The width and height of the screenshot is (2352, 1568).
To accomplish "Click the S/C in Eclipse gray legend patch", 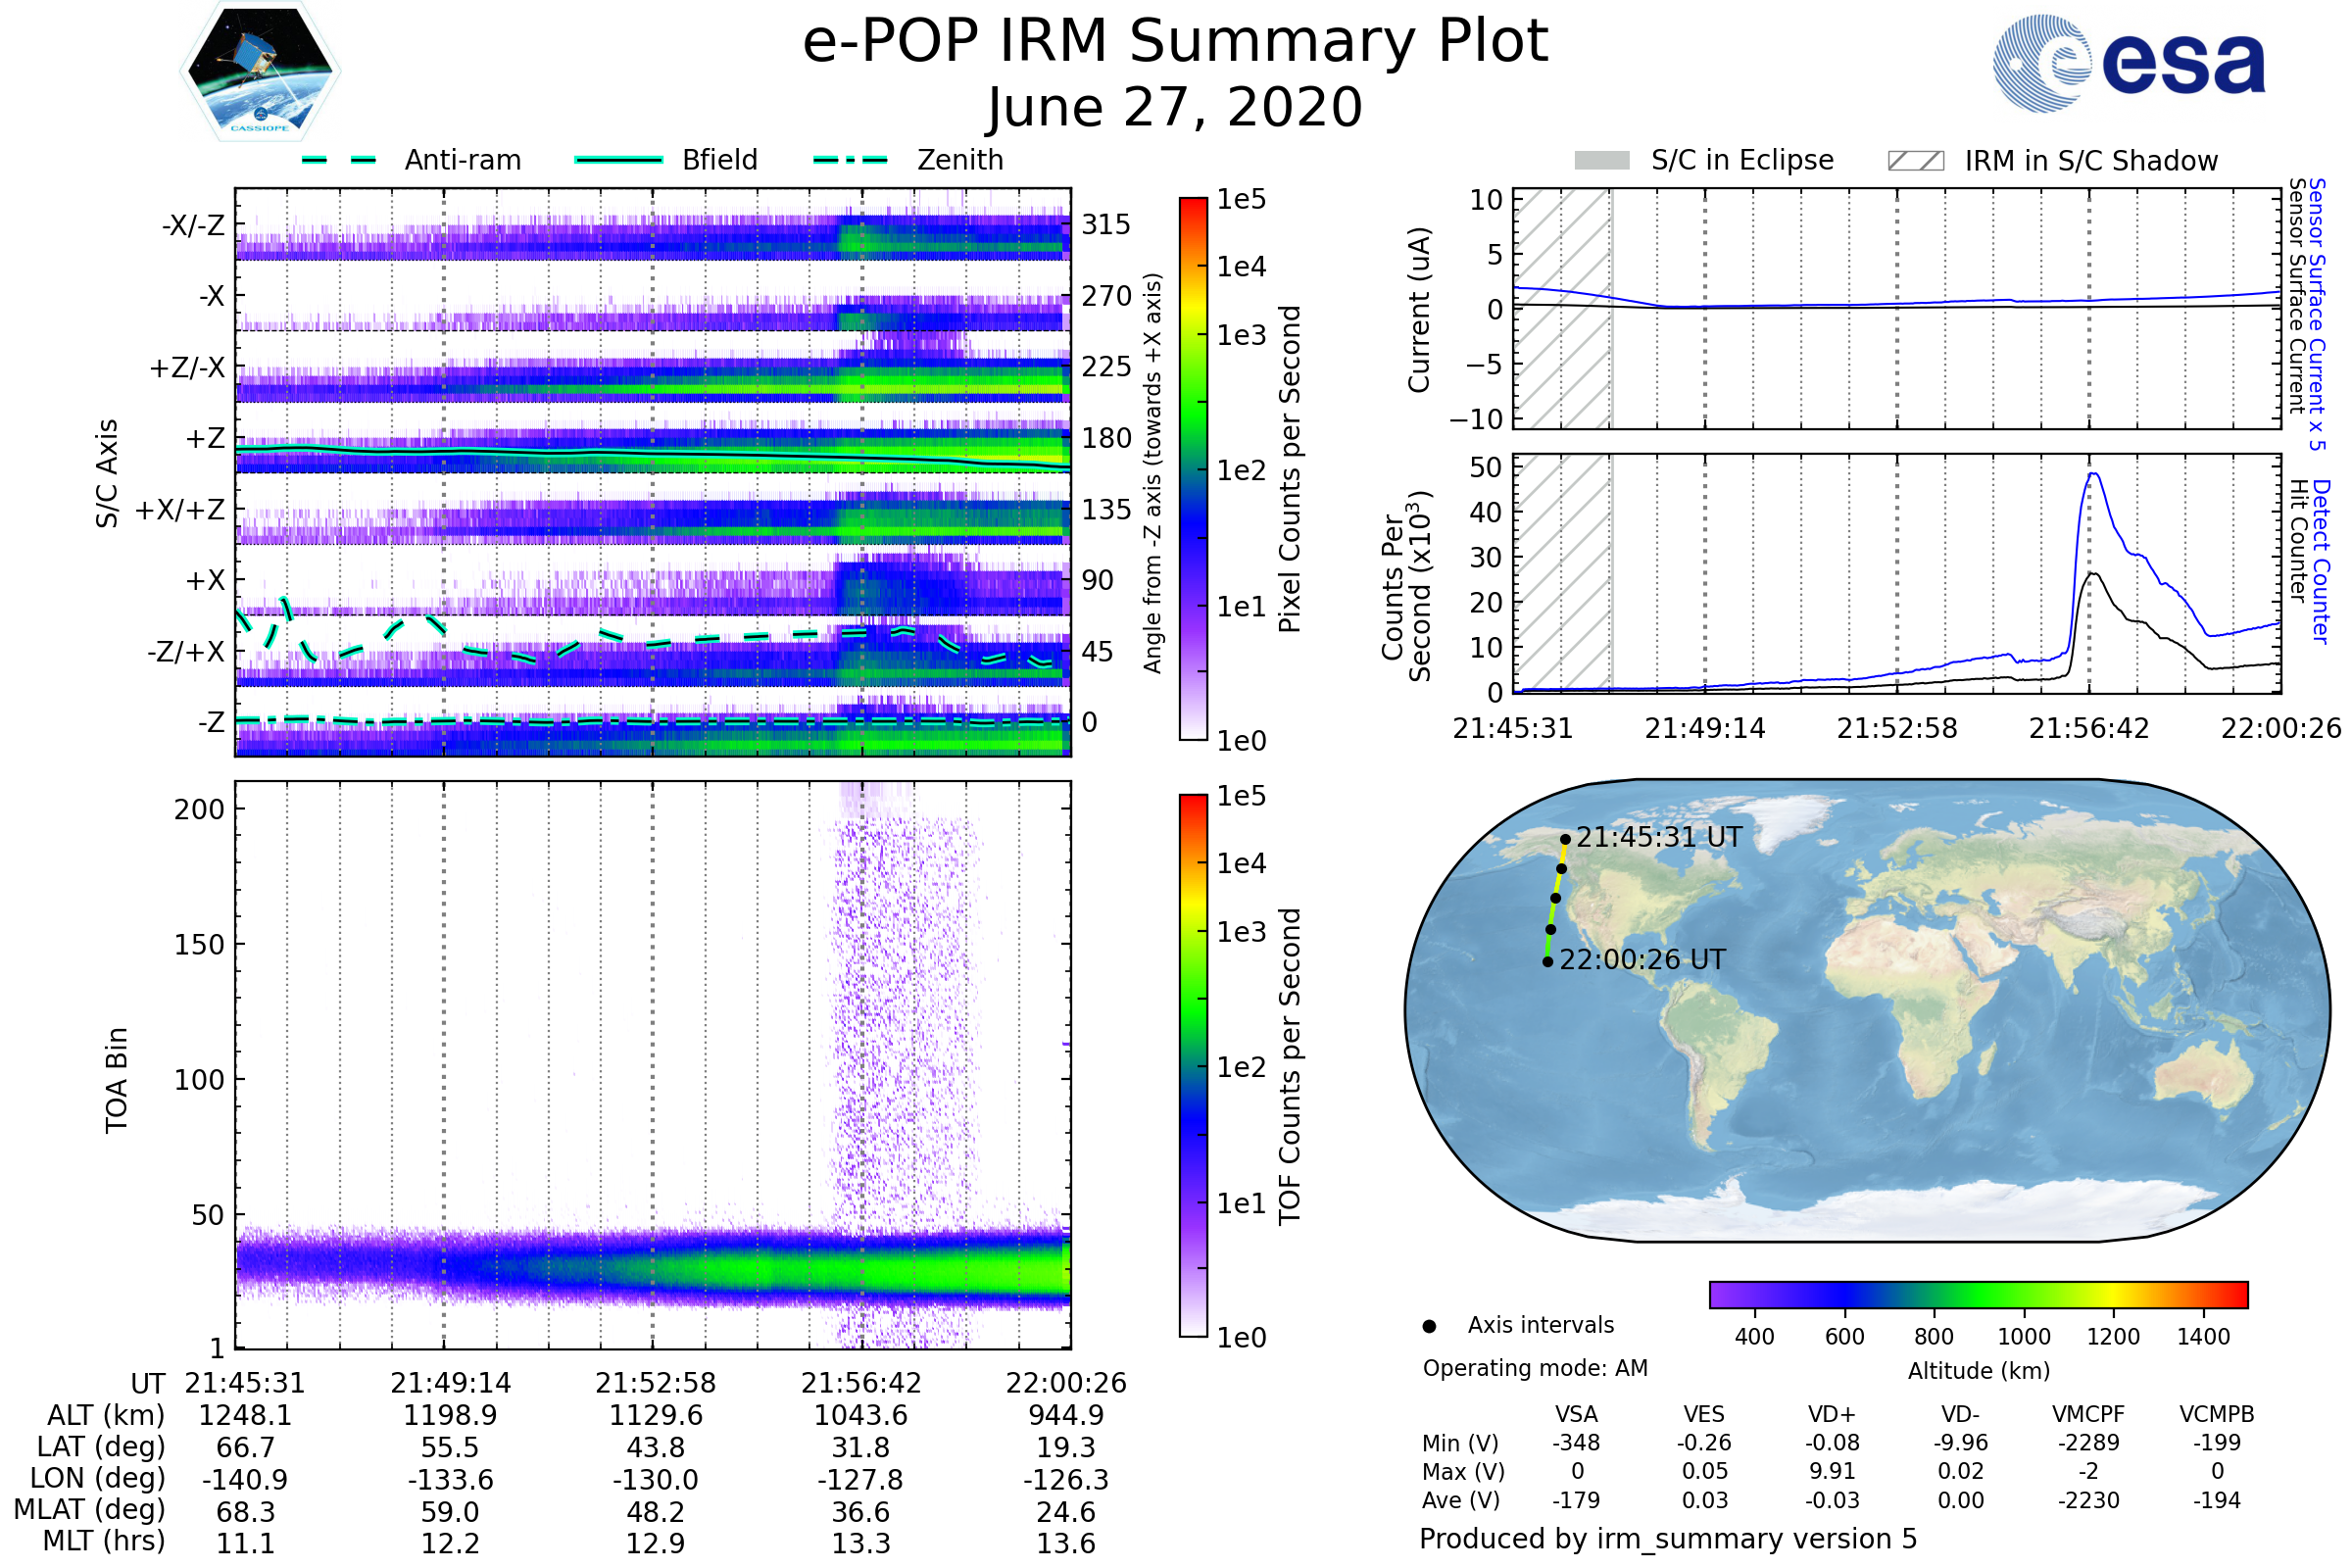I will 1601,161.
